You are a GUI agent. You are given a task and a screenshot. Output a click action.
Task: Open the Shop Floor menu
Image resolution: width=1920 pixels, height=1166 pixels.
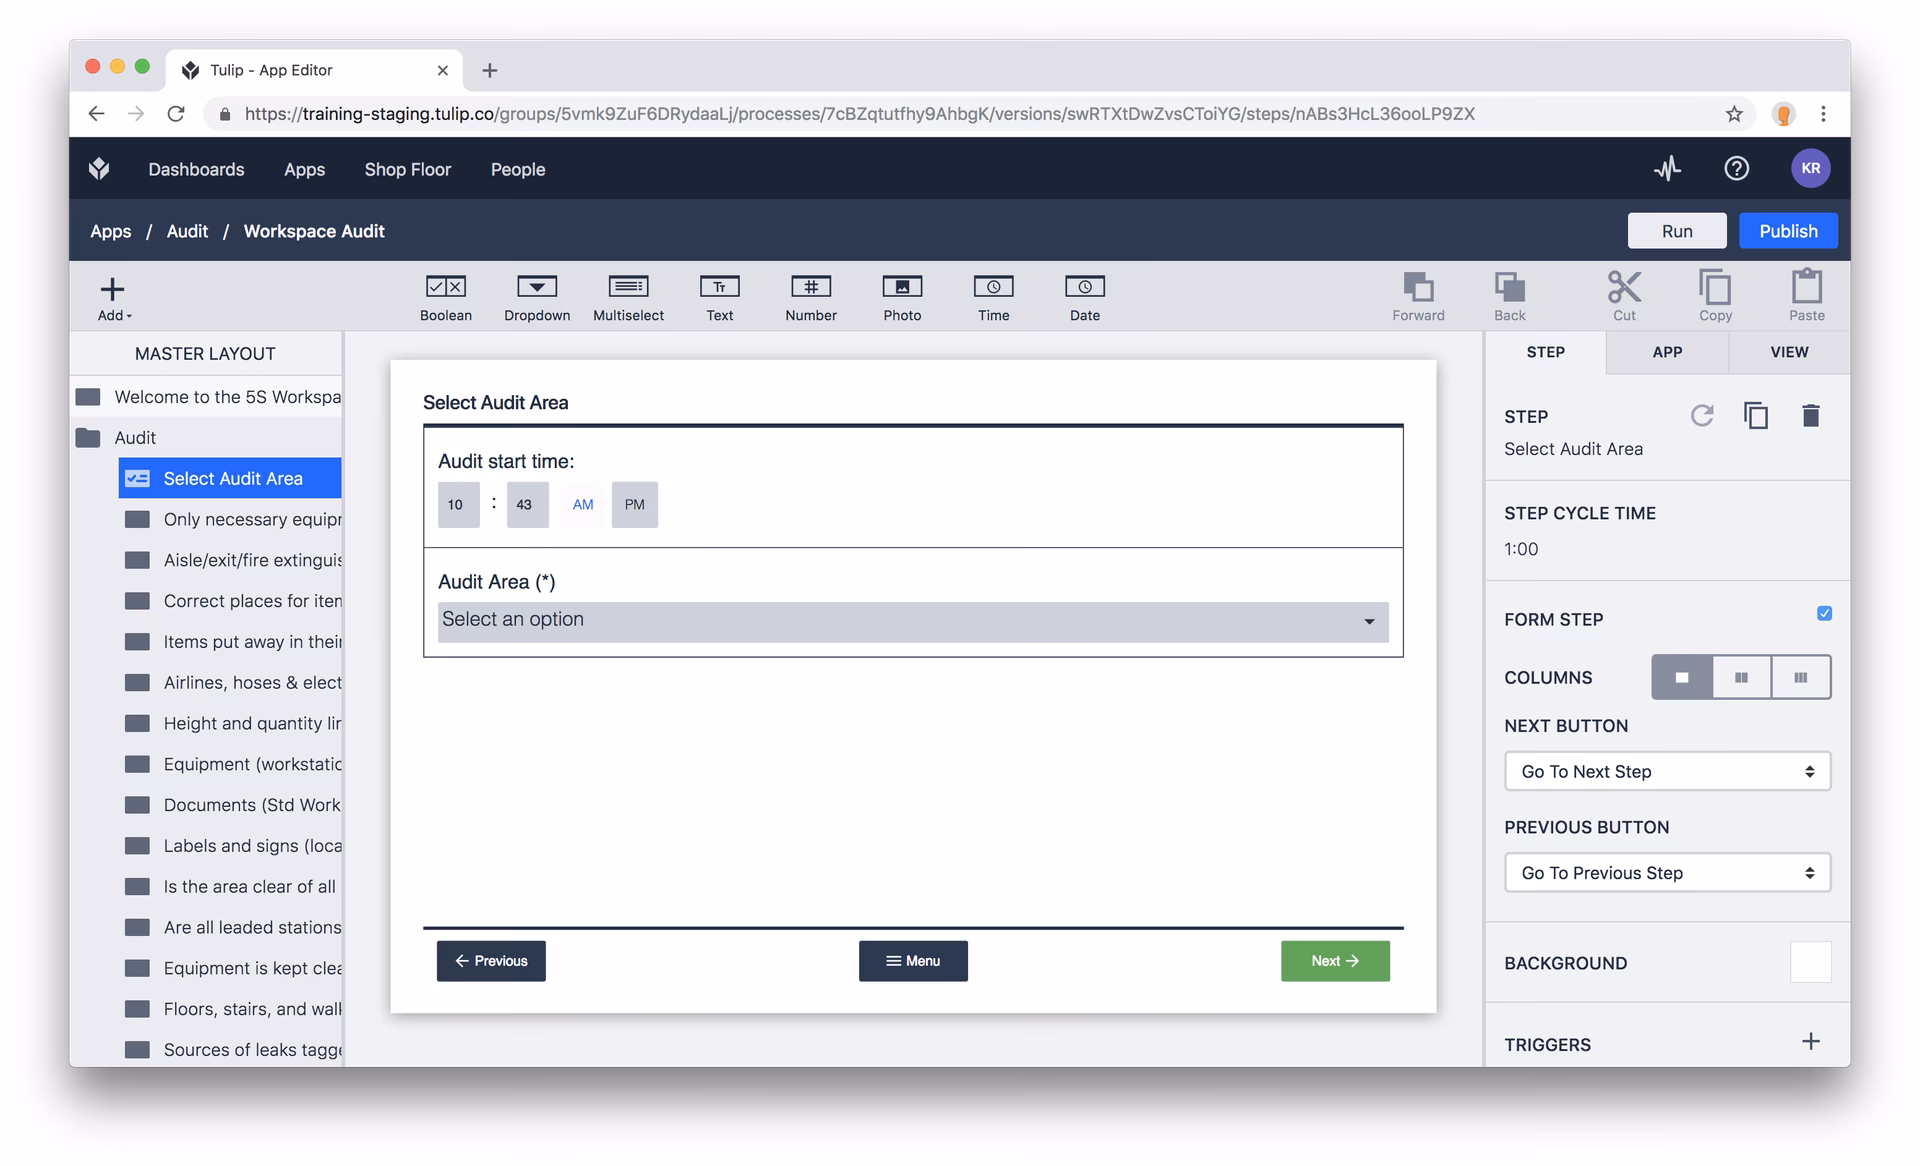(407, 170)
